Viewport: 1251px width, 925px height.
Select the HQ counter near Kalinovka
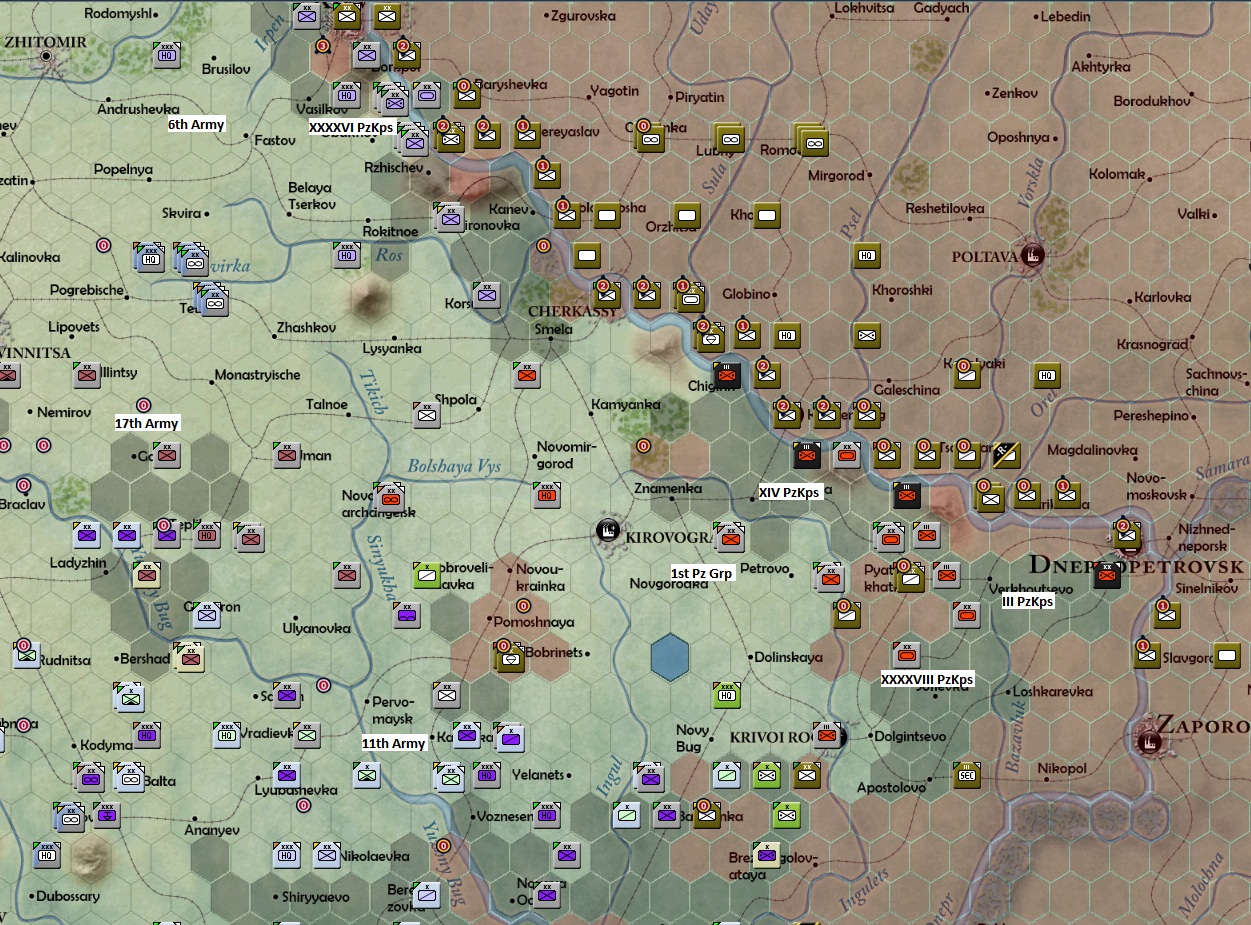149,257
